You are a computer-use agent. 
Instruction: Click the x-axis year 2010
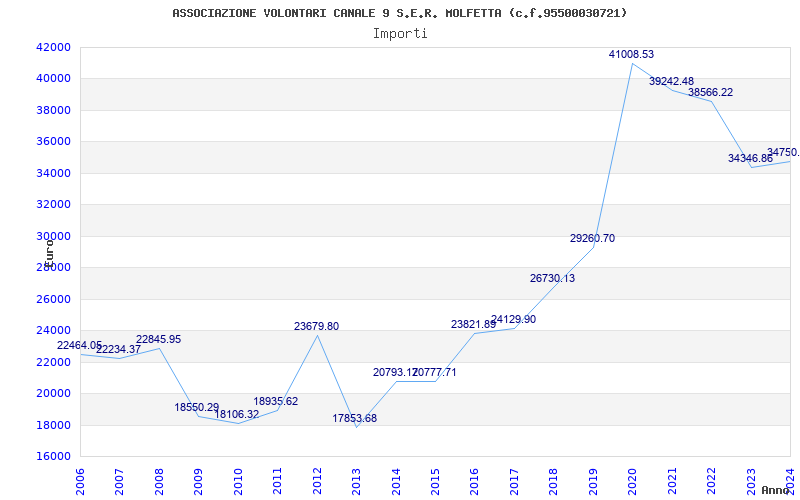tap(238, 482)
